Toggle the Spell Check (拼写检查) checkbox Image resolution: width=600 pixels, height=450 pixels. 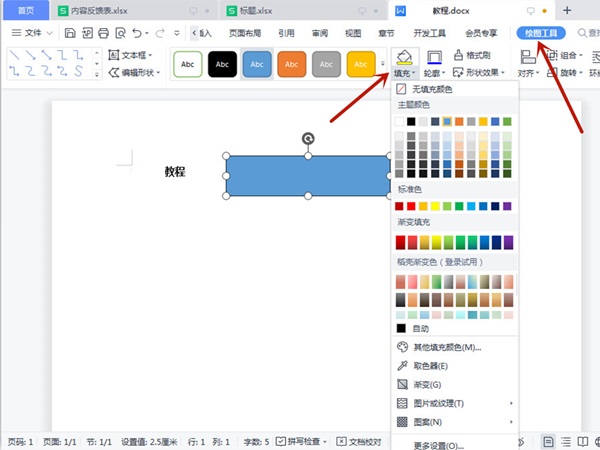(281, 441)
